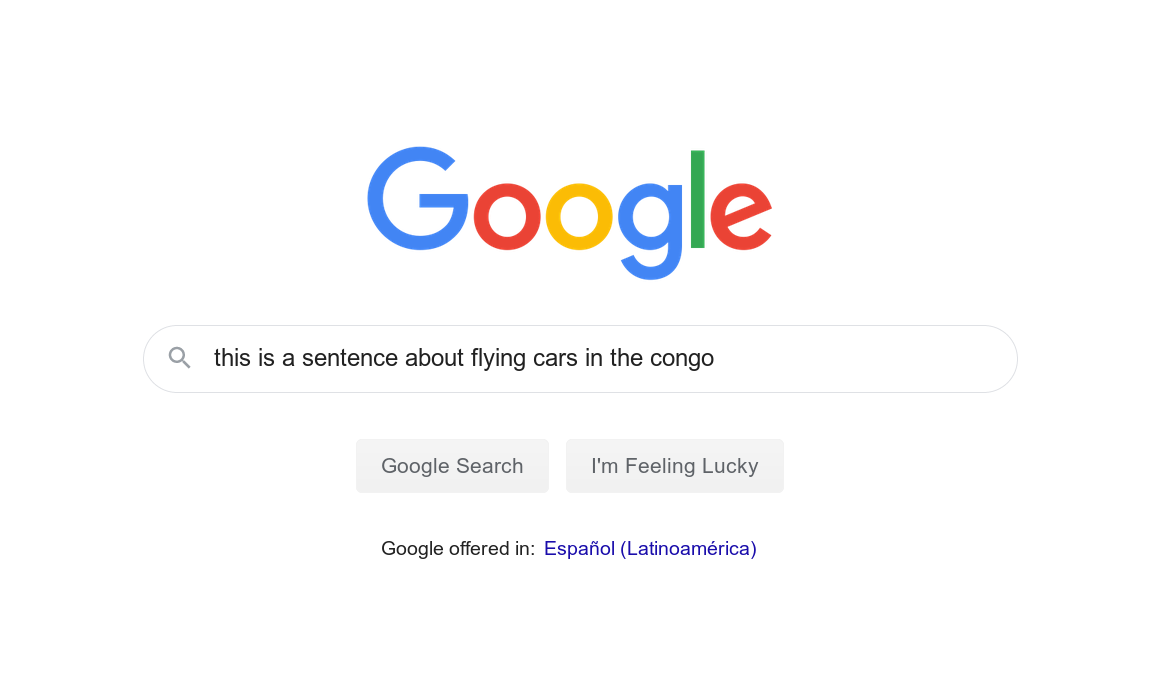Click the green letter l in logo
This screenshot has height=695, width=1152.
coord(698,199)
